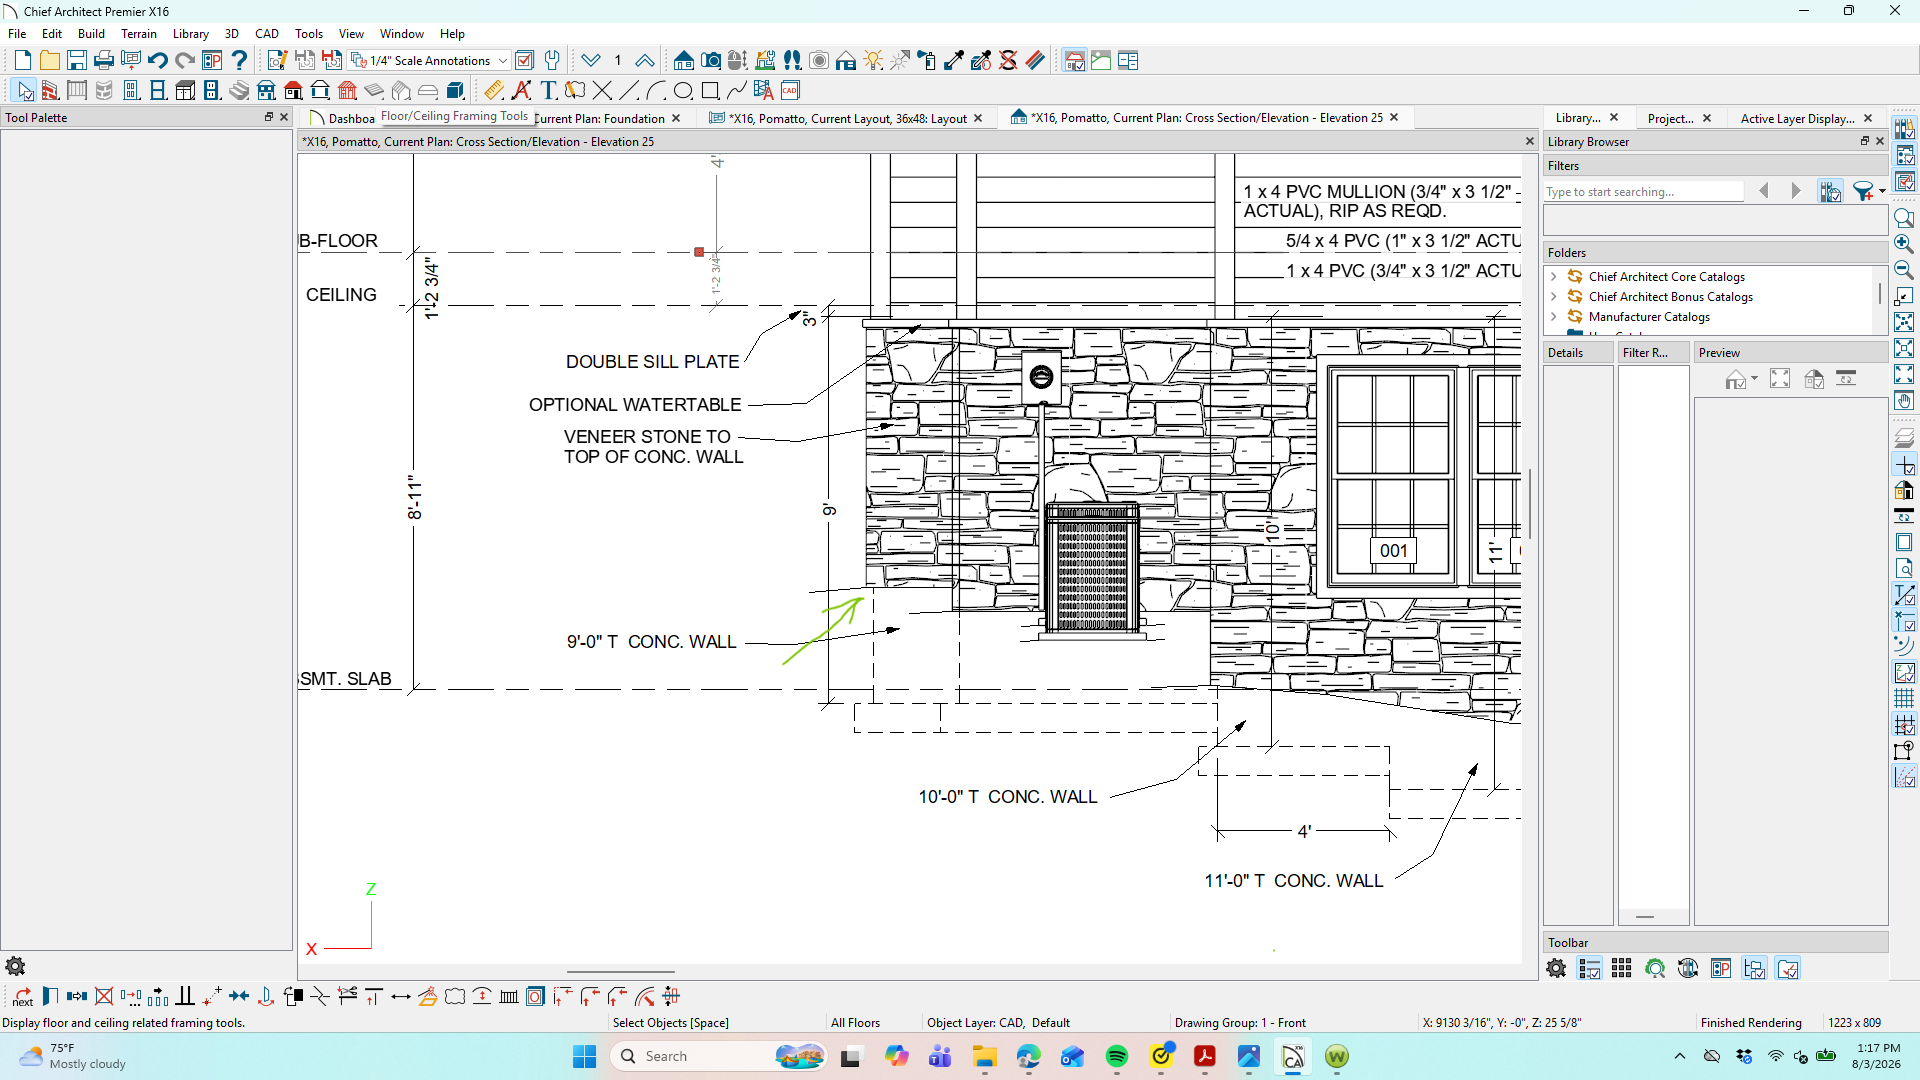Open the CAD menu
This screenshot has height=1080, width=1920.
267,33
